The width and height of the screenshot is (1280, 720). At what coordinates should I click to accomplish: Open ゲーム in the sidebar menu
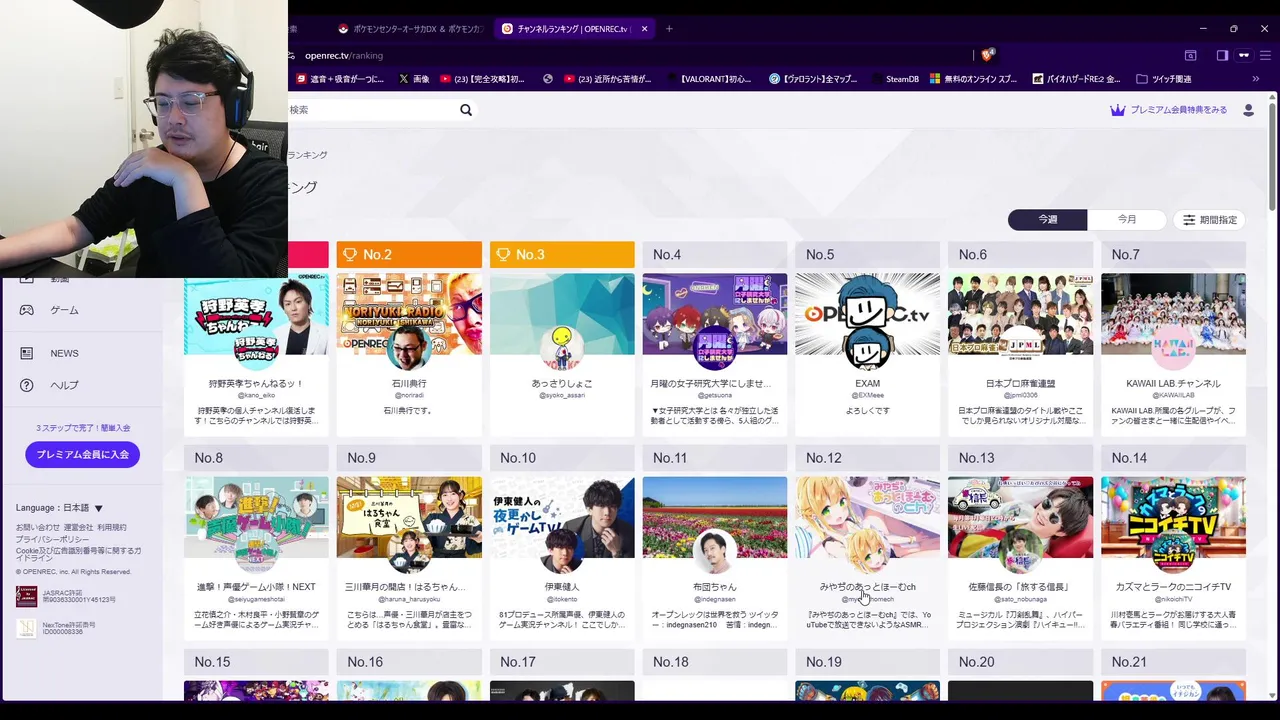pyautogui.click(x=64, y=310)
